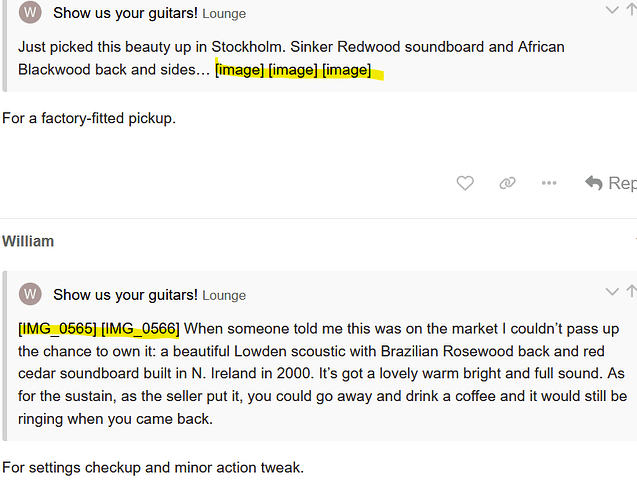This screenshot has width=637, height=500.
Task: Copy the post link via chain icon
Action: (507, 183)
